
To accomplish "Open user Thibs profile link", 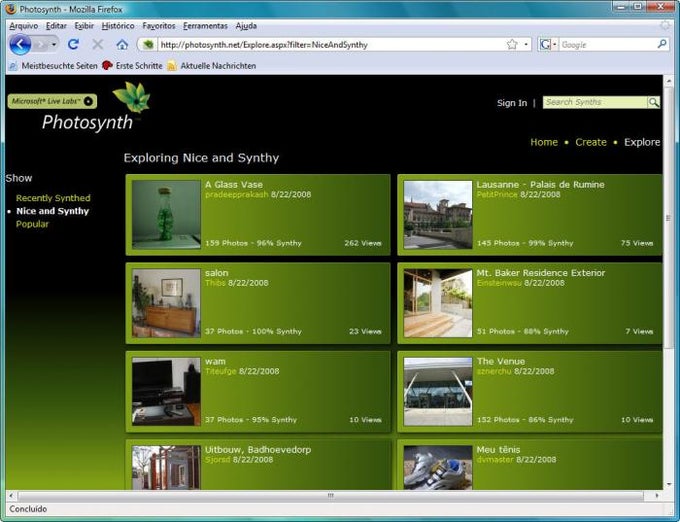I will (x=215, y=283).
